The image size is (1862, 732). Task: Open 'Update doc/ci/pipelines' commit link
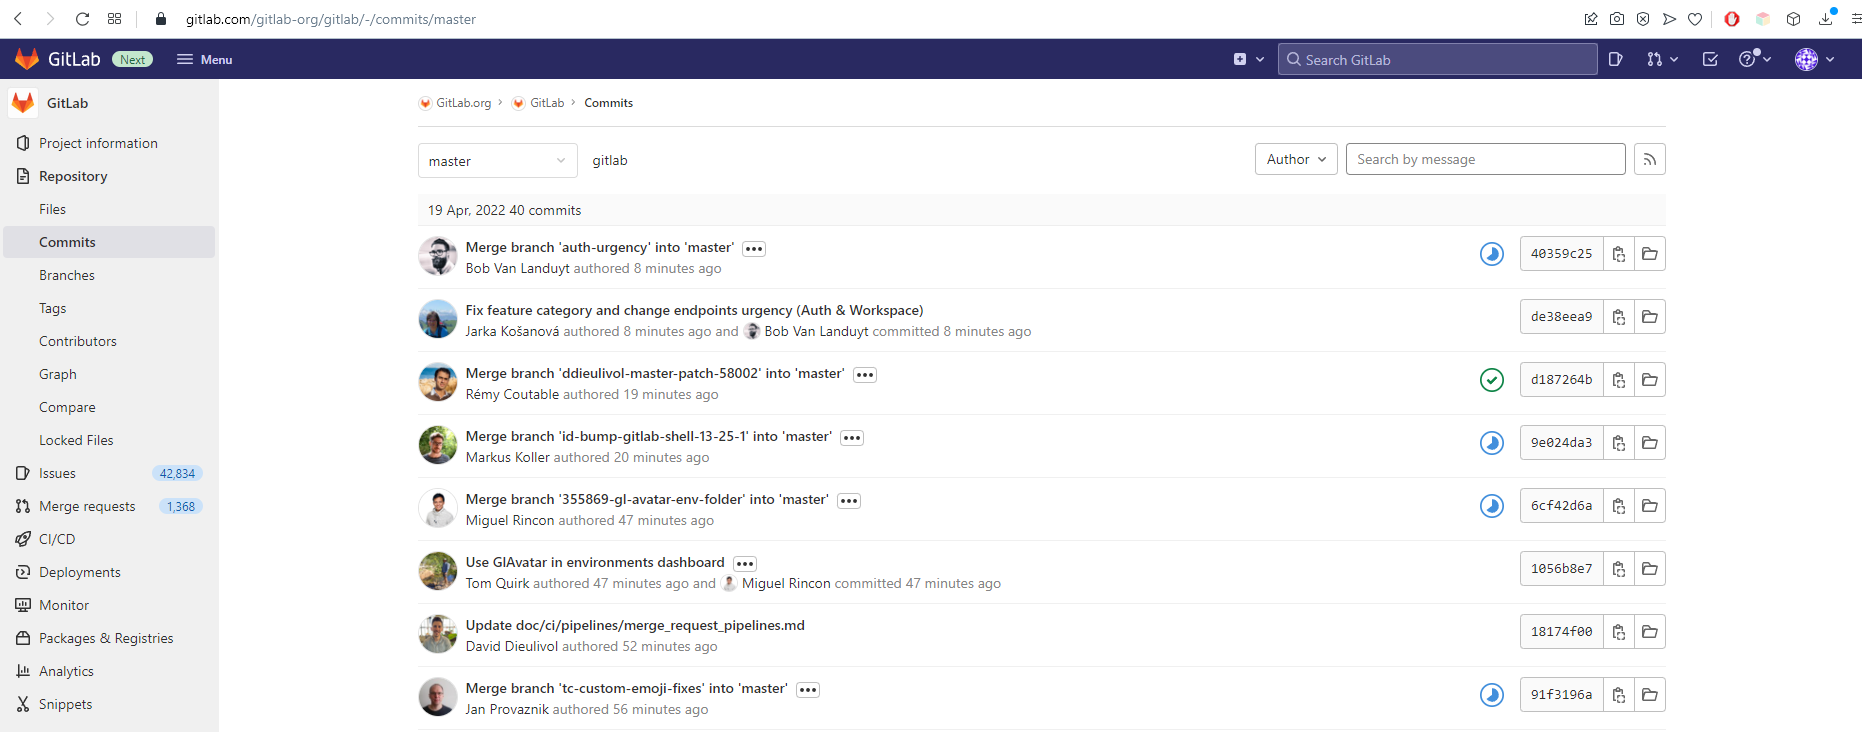(x=635, y=625)
